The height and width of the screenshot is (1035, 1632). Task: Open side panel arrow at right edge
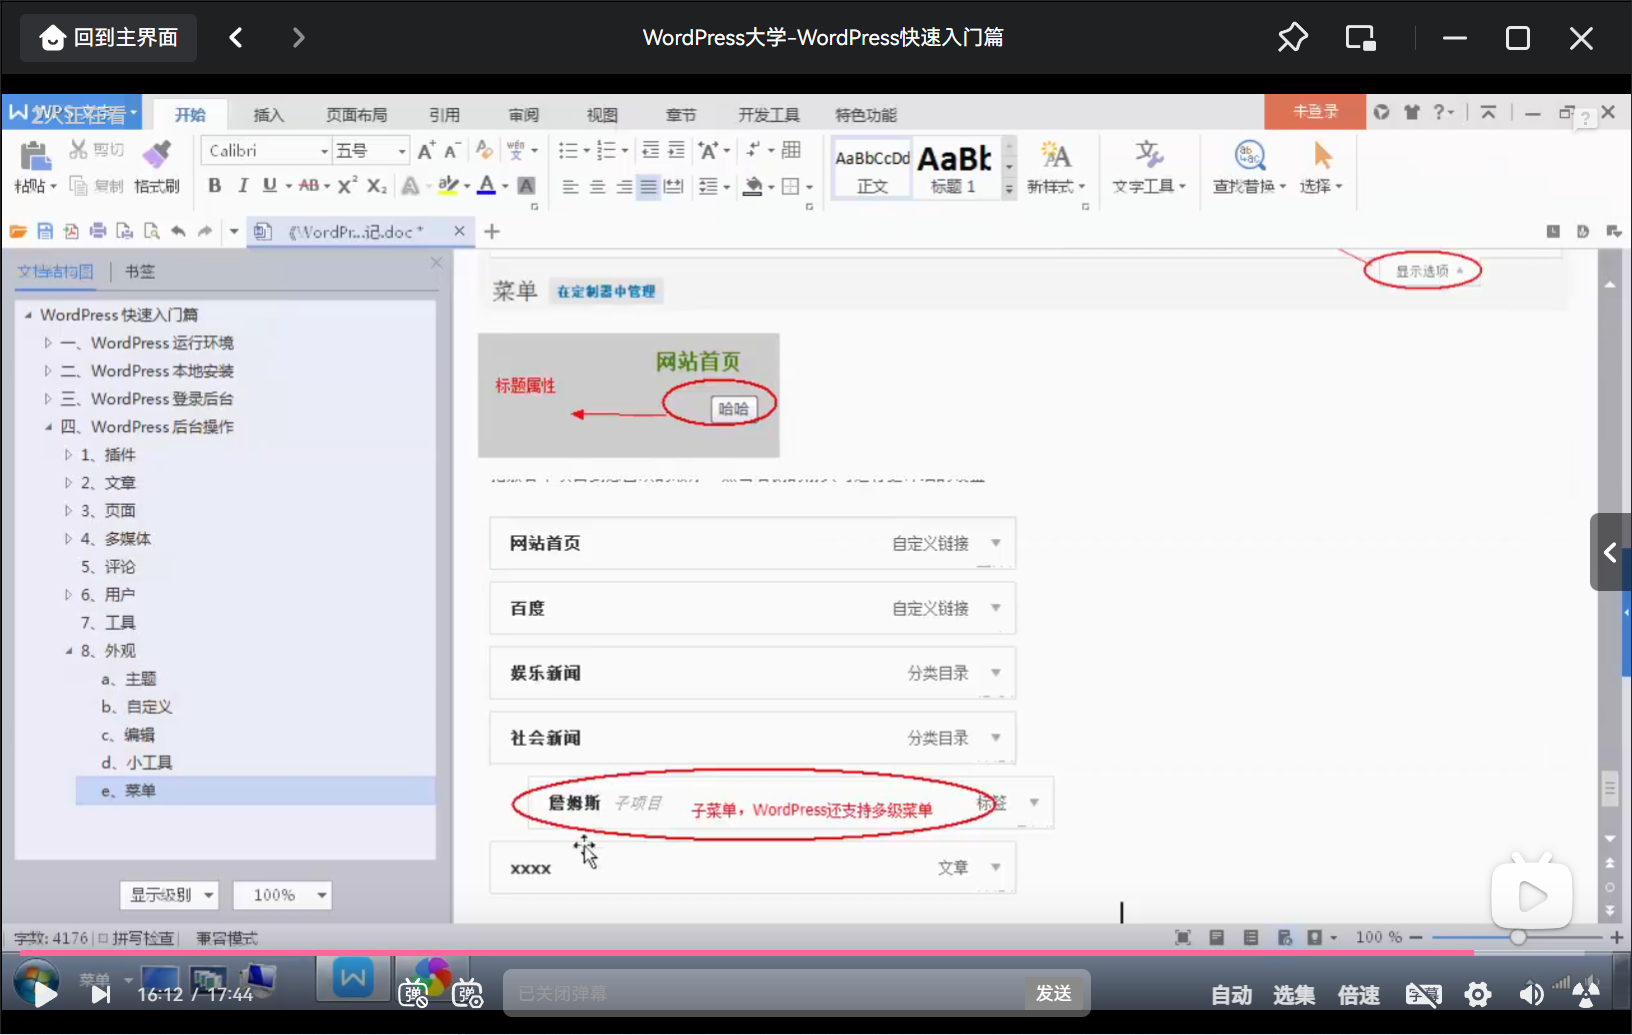click(x=1610, y=552)
